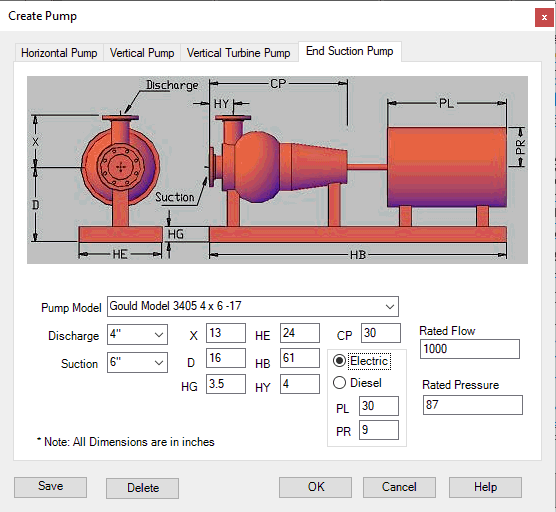The width and height of the screenshot is (556, 512).
Task: Confirm with the OK button
Action: tap(315, 488)
